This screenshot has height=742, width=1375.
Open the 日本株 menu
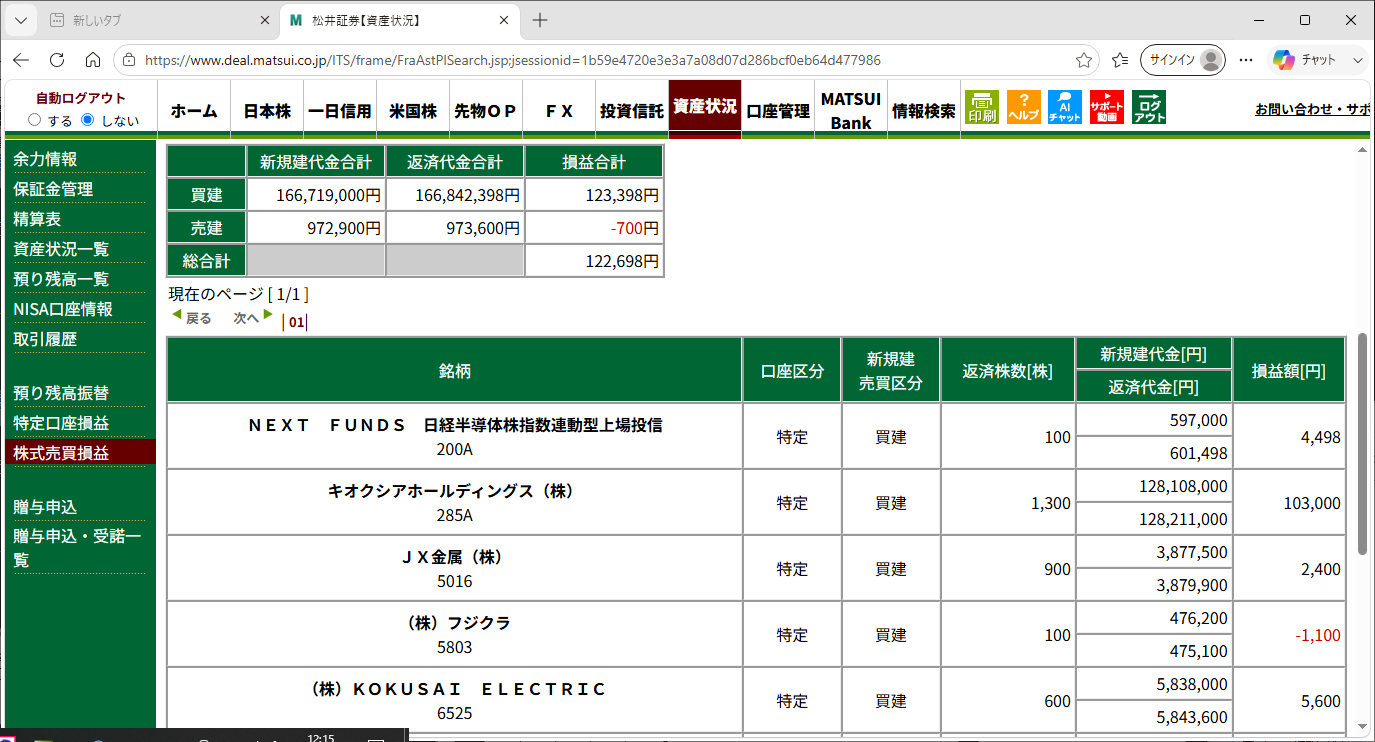point(267,111)
